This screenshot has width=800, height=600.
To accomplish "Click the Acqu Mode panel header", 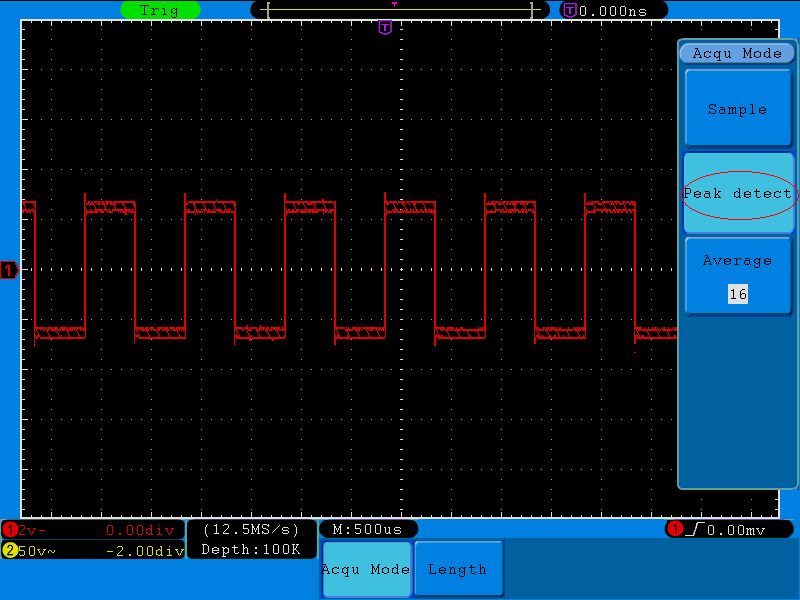I will (x=737, y=53).
